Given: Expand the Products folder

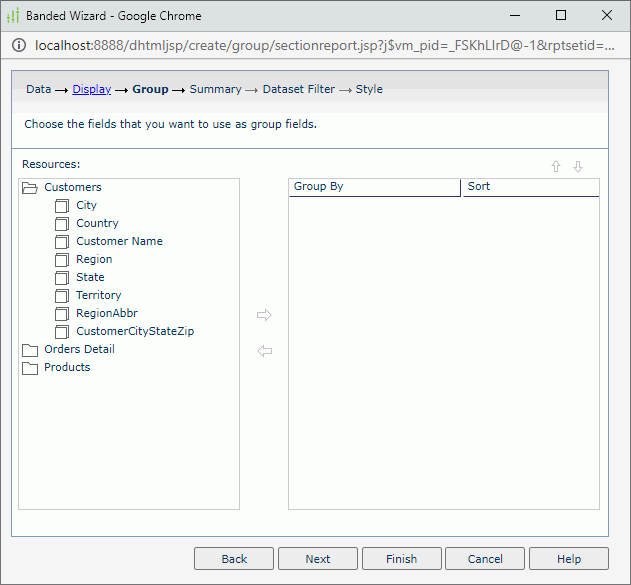Looking at the screenshot, I should point(30,368).
